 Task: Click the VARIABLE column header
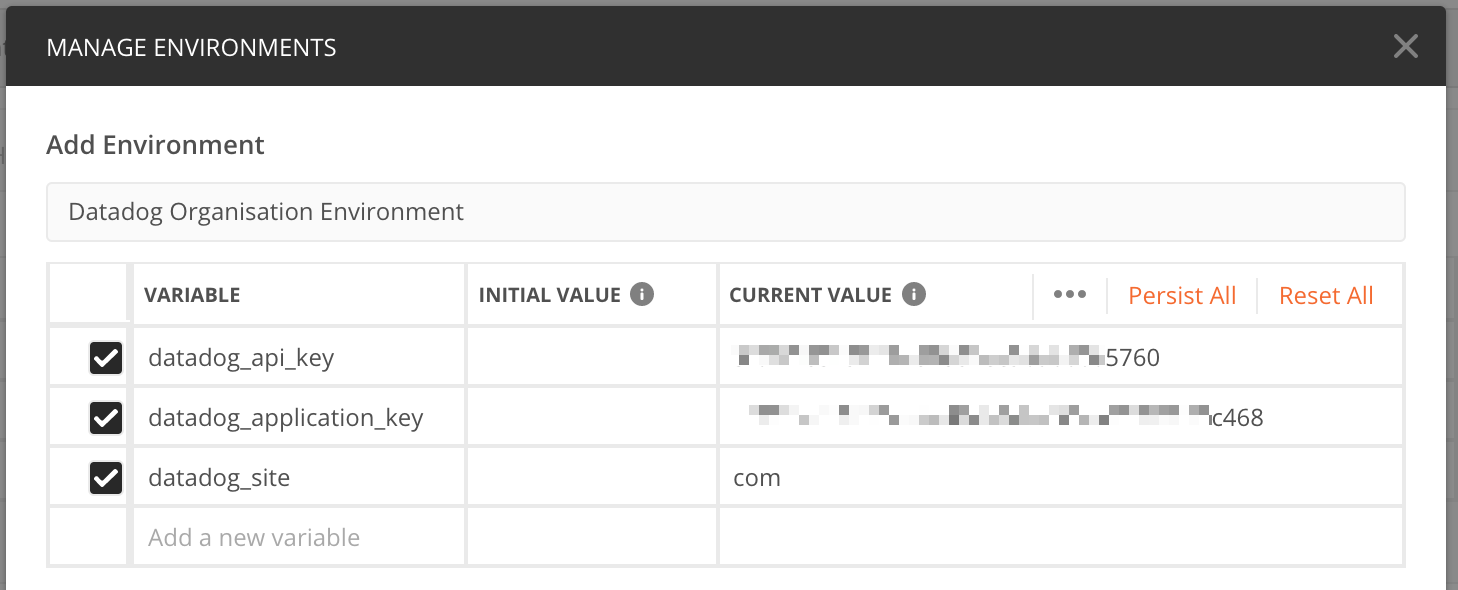pos(194,294)
